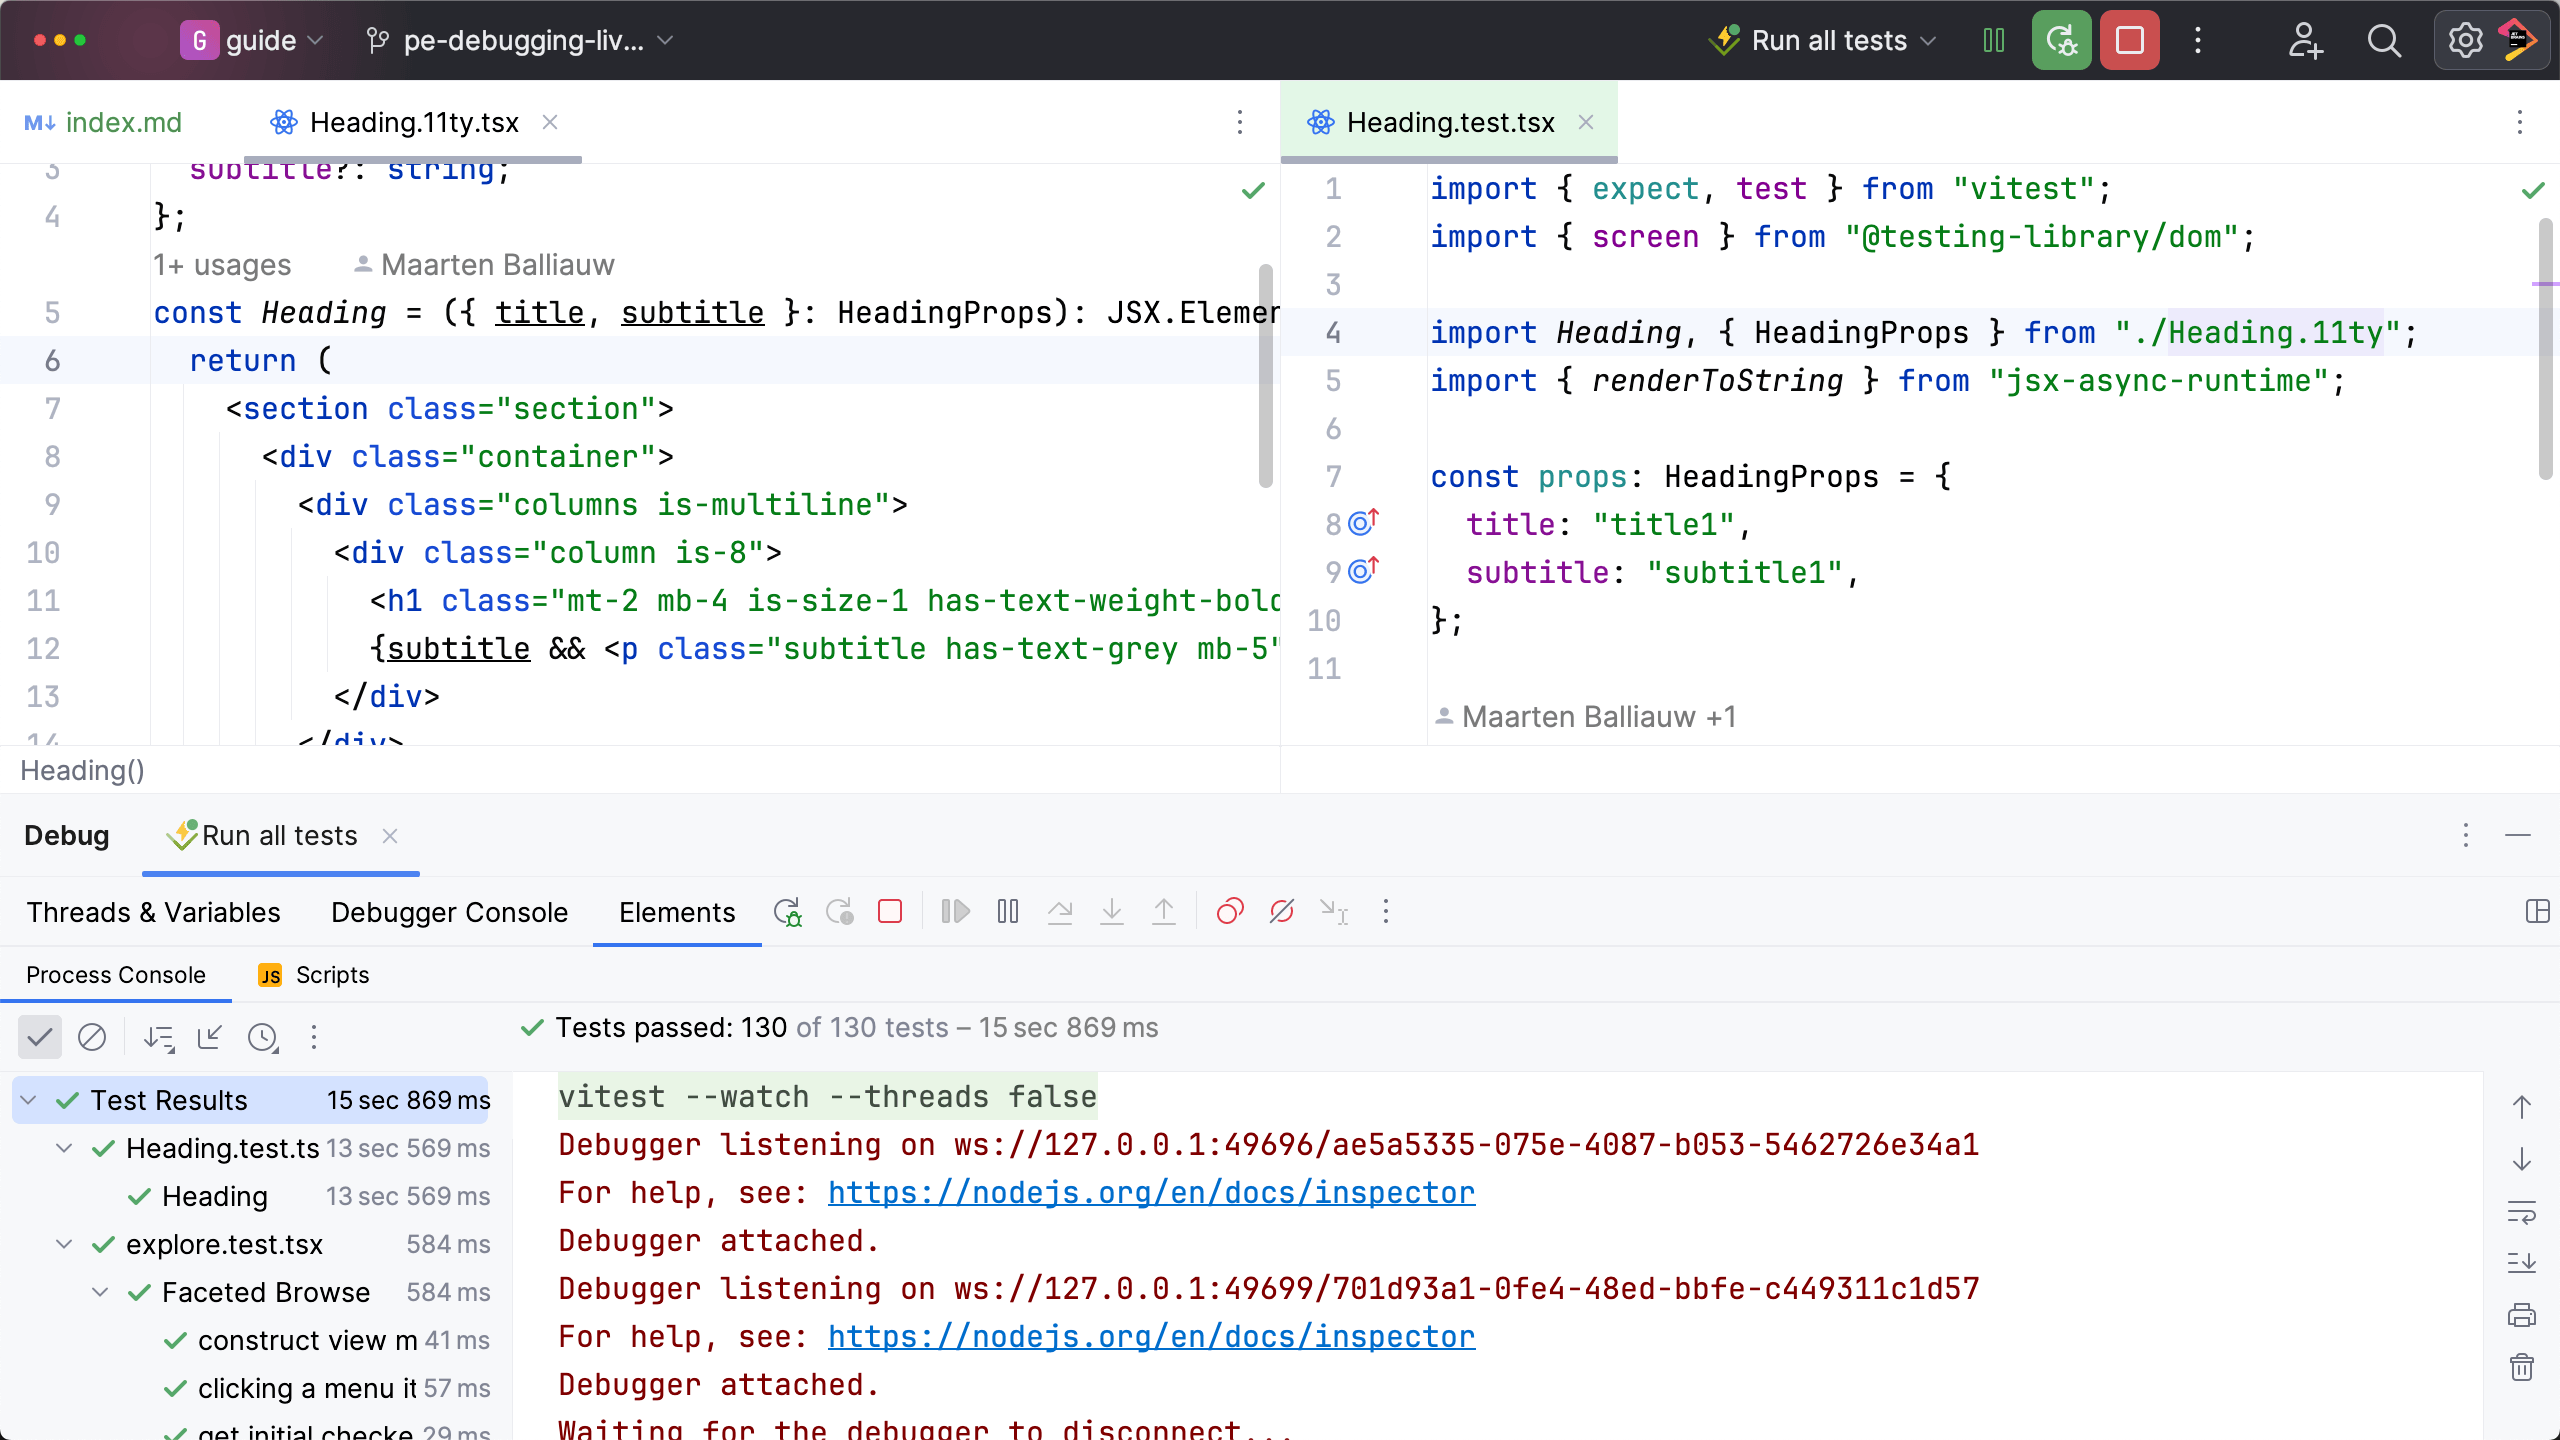Expand the guide project name dropdown
This screenshot has height=1440, width=2560.
point(317,40)
